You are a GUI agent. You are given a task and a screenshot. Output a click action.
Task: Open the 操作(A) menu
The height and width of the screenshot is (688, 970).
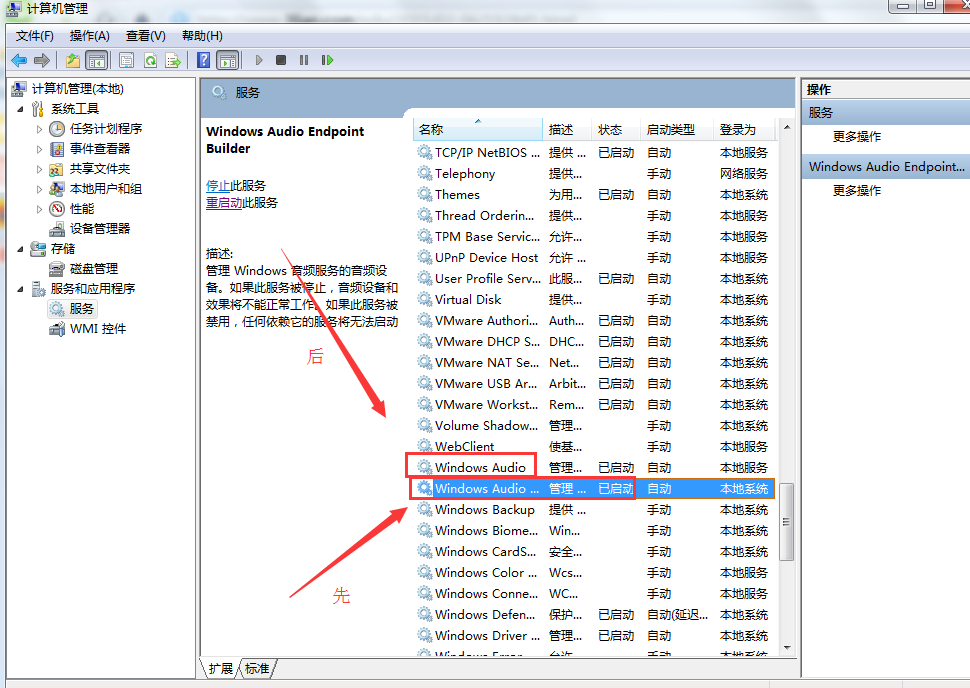(x=90, y=36)
